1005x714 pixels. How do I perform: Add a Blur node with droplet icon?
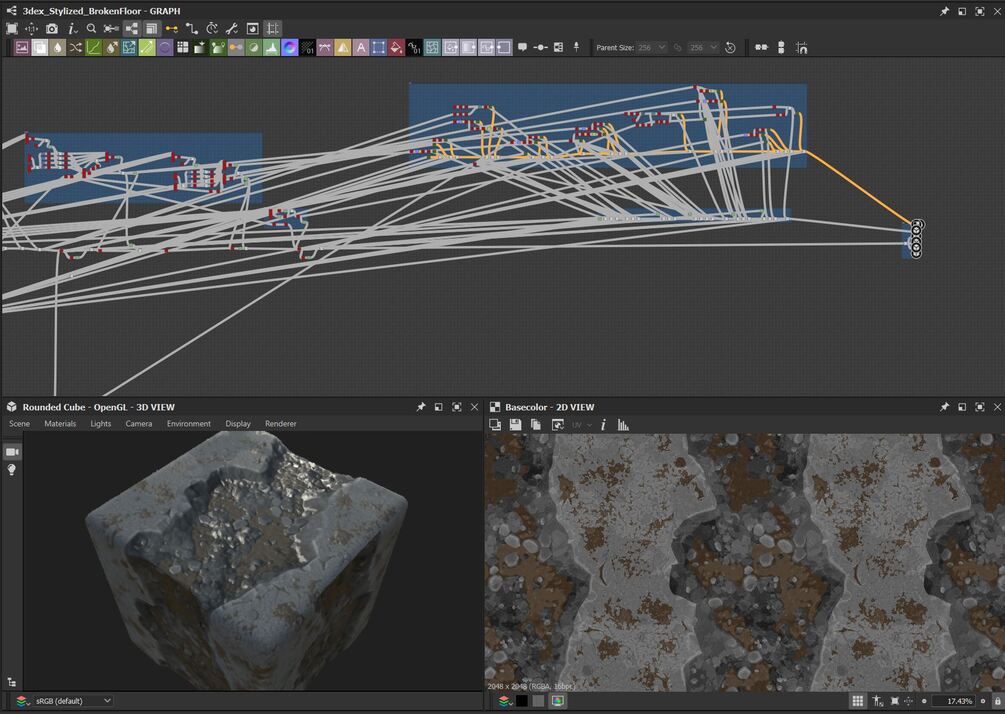[58, 47]
